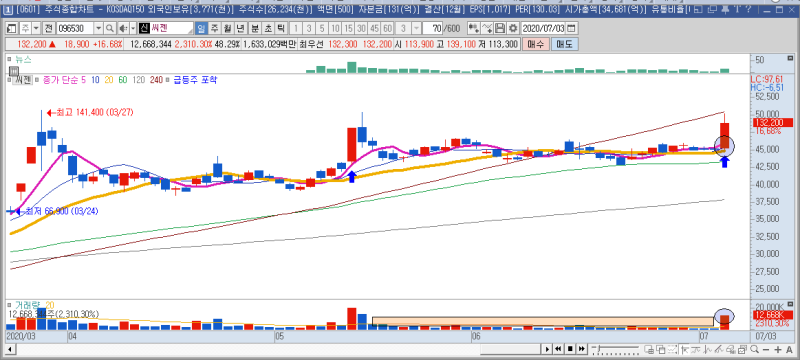Click the bottom toolbar magnifier icon
The image size is (800, 360).
pyautogui.click(x=755, y=349)
